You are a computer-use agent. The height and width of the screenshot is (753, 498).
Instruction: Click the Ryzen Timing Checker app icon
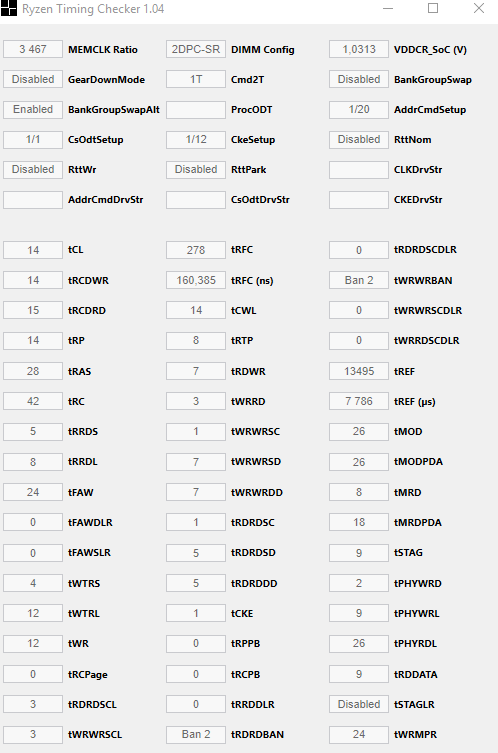coord(9,8)
